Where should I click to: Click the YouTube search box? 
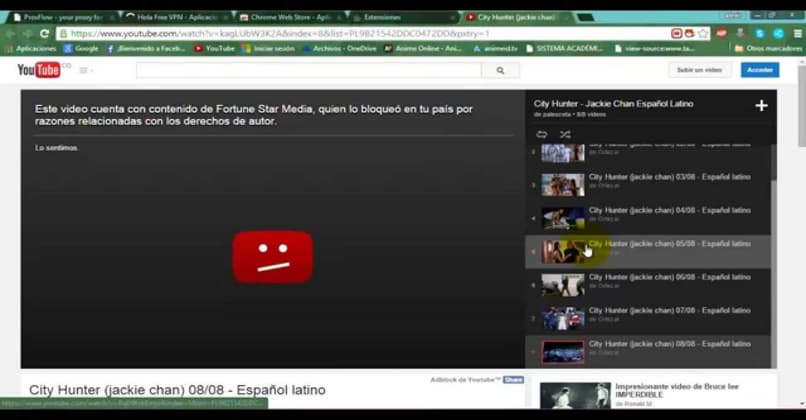[x=308, y=70]
